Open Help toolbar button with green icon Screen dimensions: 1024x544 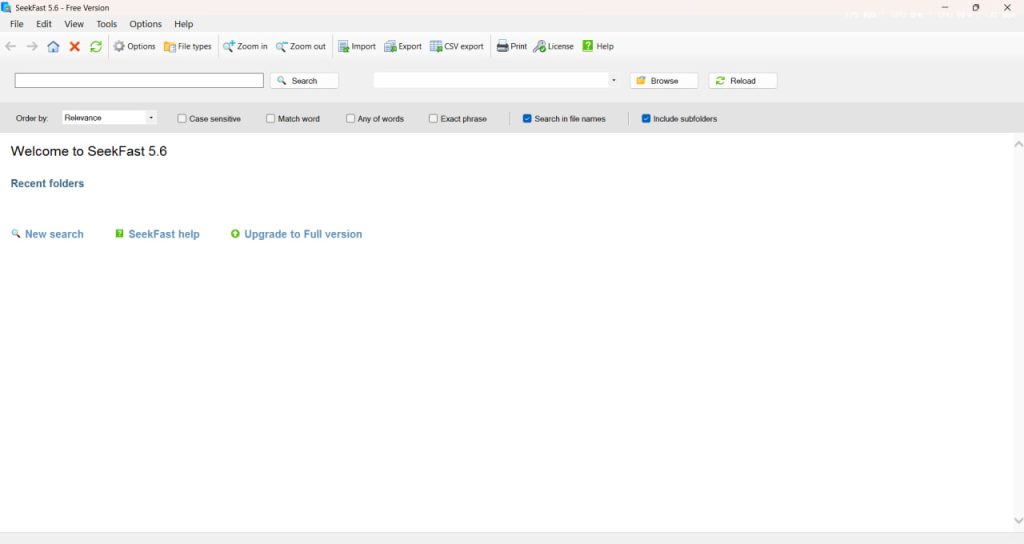598,46
